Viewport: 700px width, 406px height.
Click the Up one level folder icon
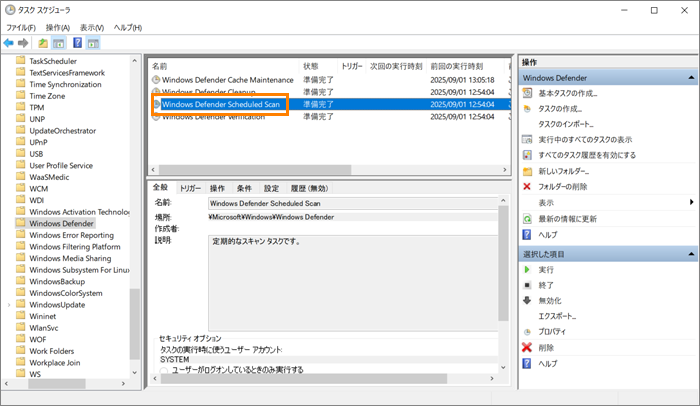coord(43,43)
